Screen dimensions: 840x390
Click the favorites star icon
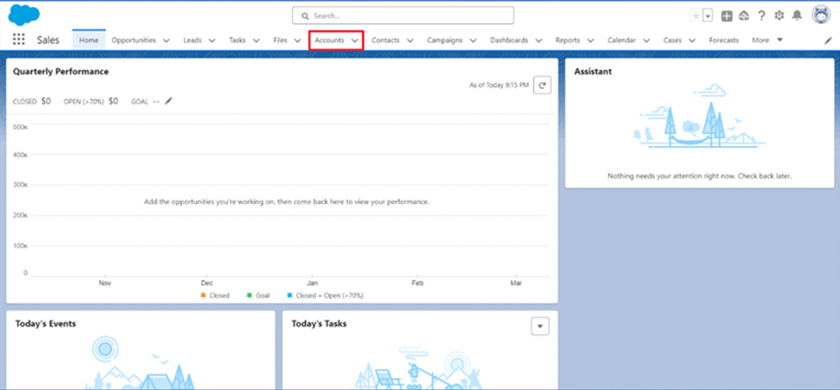[x=696, y=16]
